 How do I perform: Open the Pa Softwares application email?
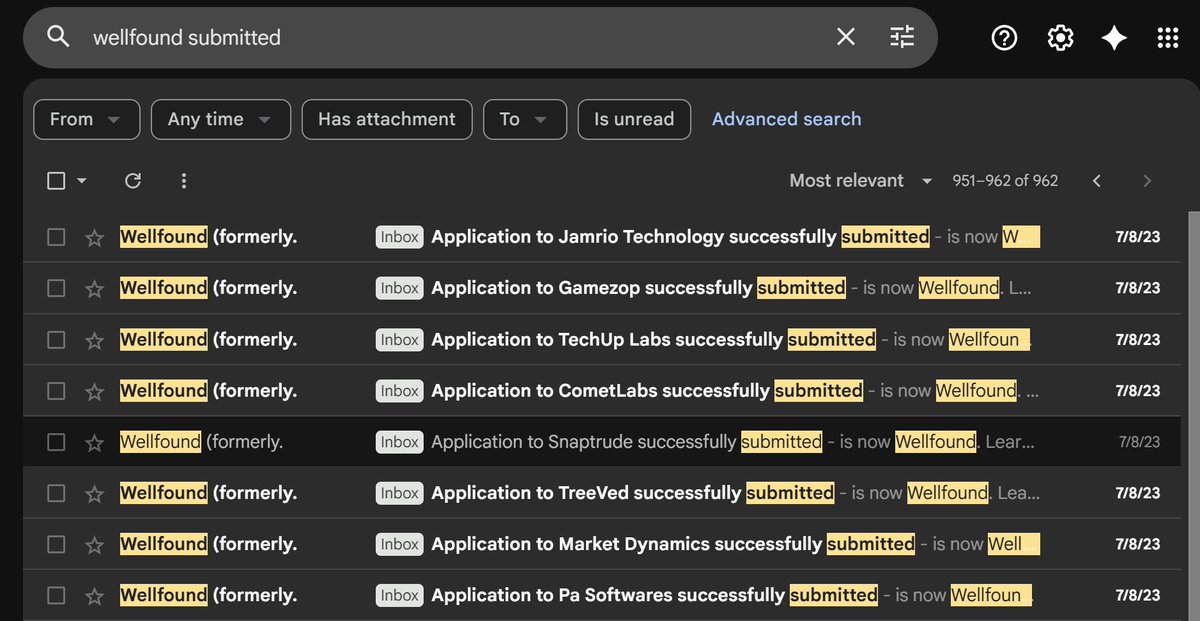[x=601, y=596]
